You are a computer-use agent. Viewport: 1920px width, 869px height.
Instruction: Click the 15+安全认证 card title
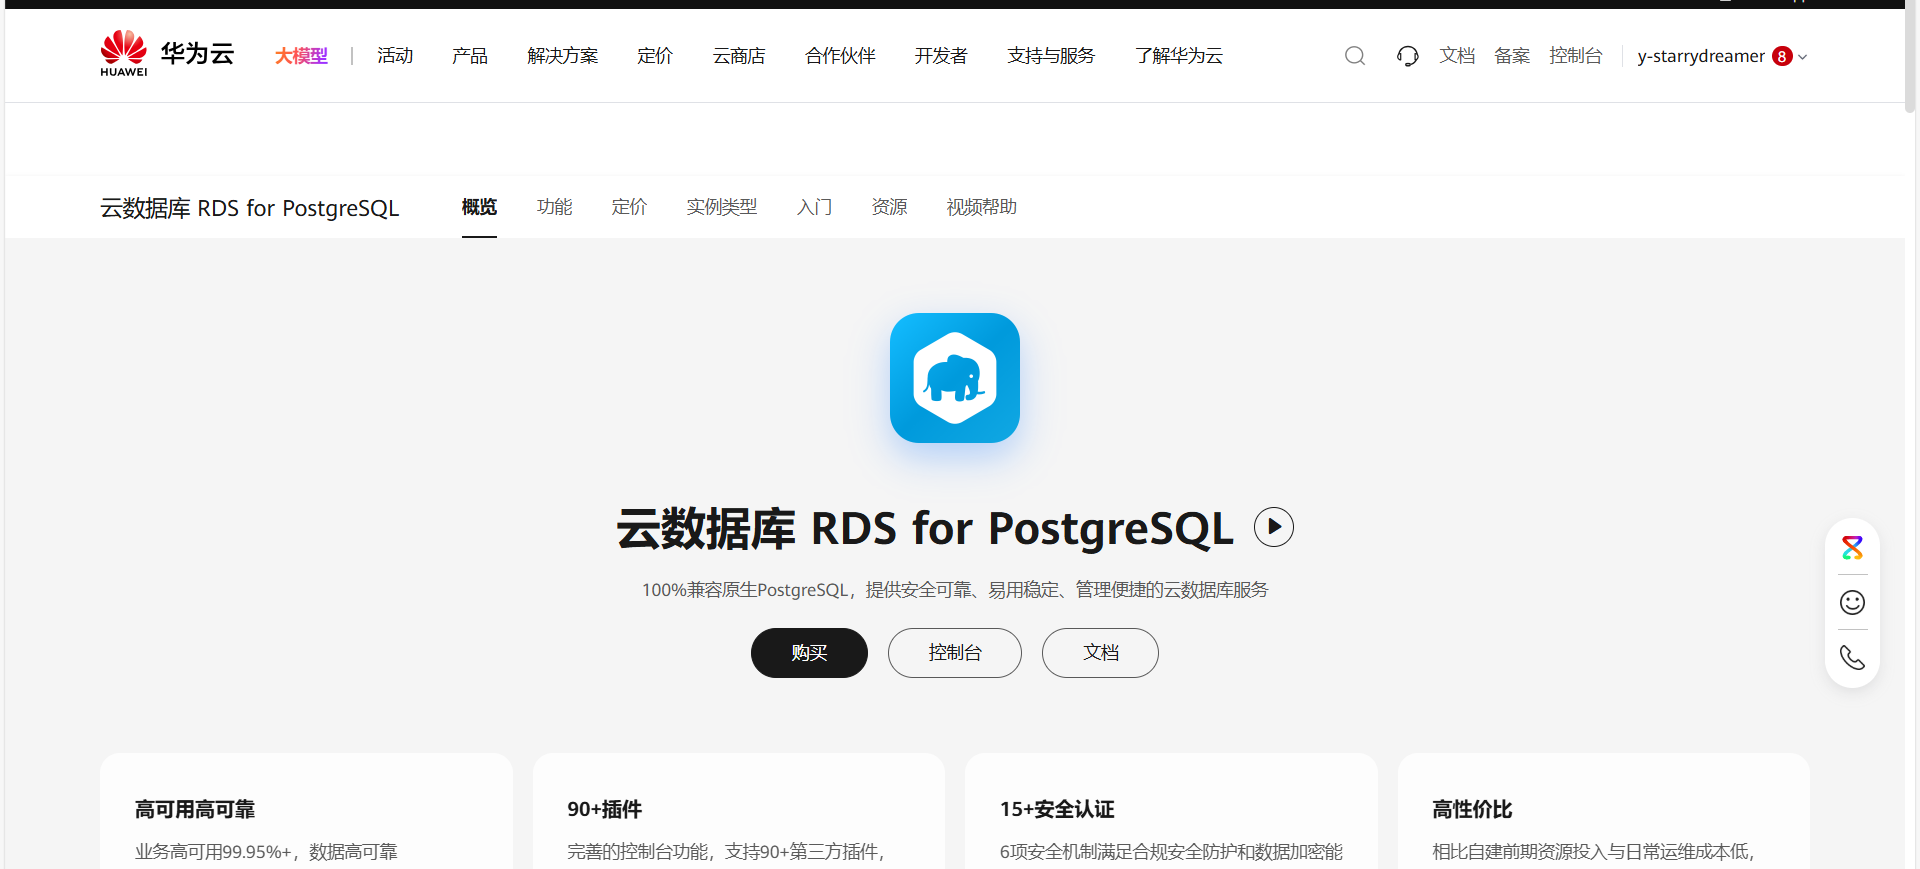pos(1057,809)
